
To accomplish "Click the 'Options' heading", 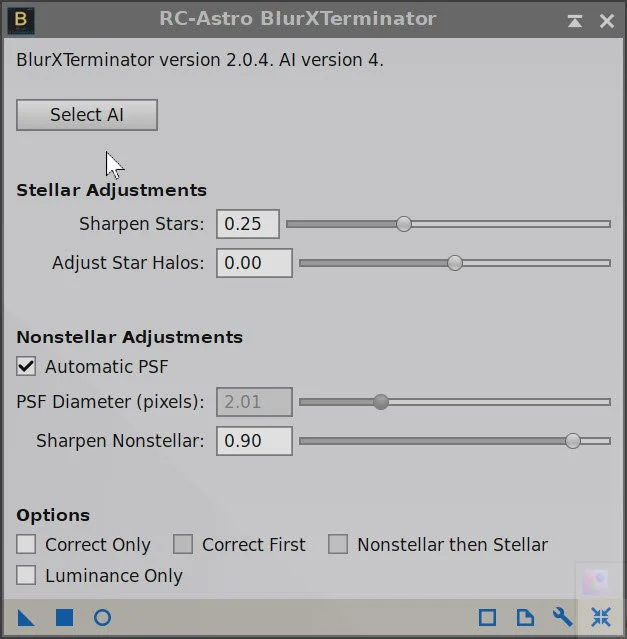I will pyautogui.click(x=53, y=515).
